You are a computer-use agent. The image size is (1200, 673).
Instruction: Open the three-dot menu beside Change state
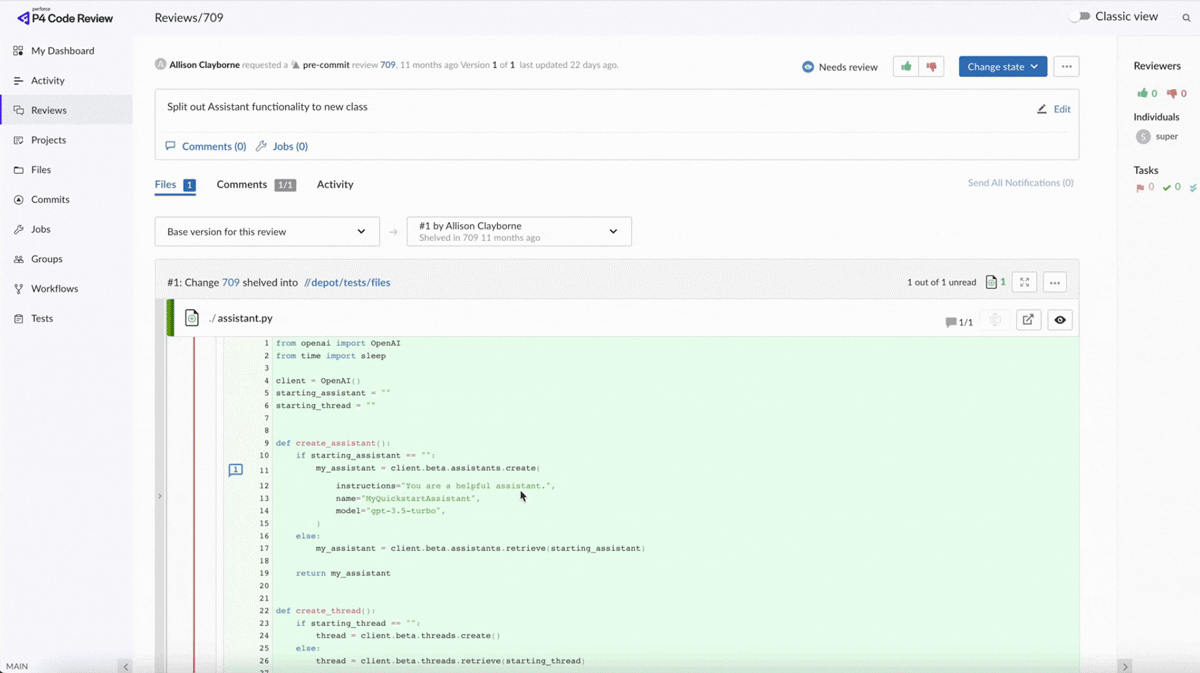coord(1066,67)
